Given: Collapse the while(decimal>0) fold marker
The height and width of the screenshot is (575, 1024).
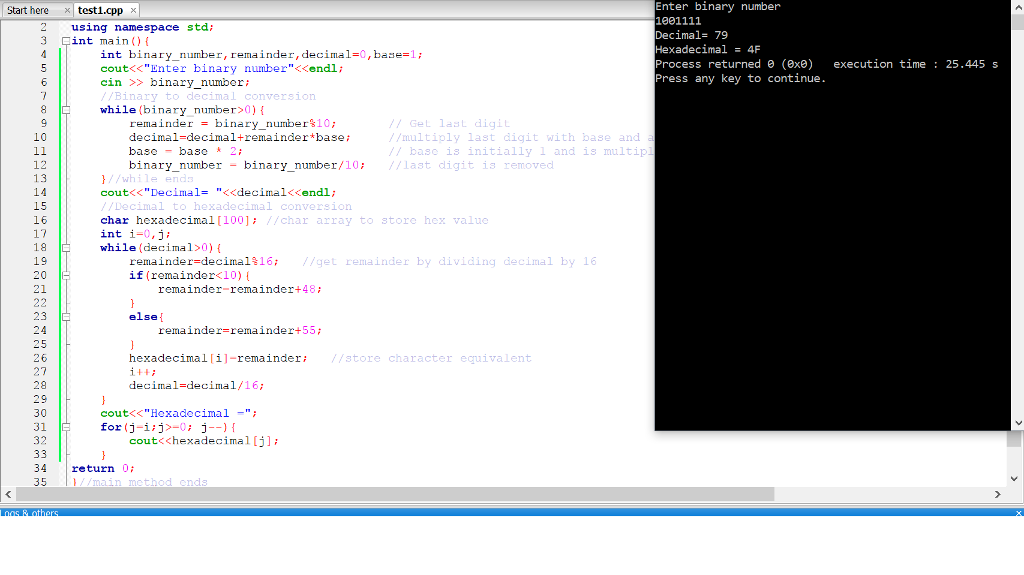Looking at the screenshot, I should pos(66,248).
